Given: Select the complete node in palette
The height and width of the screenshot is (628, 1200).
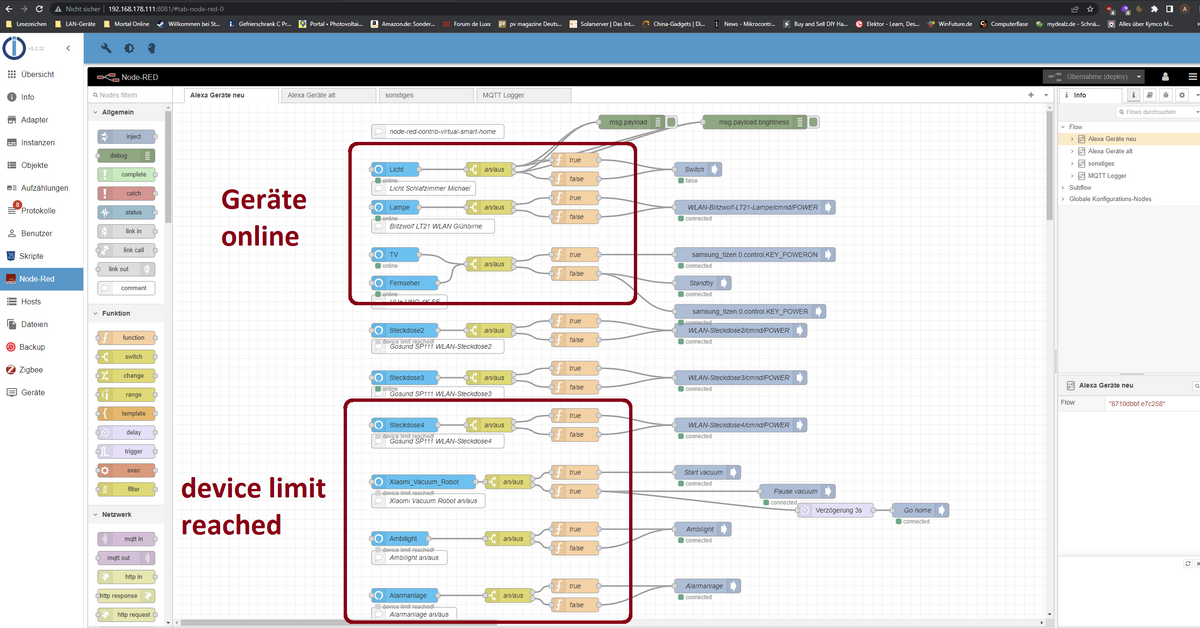Looking at the screenshot, I should (x=126, y=174).
